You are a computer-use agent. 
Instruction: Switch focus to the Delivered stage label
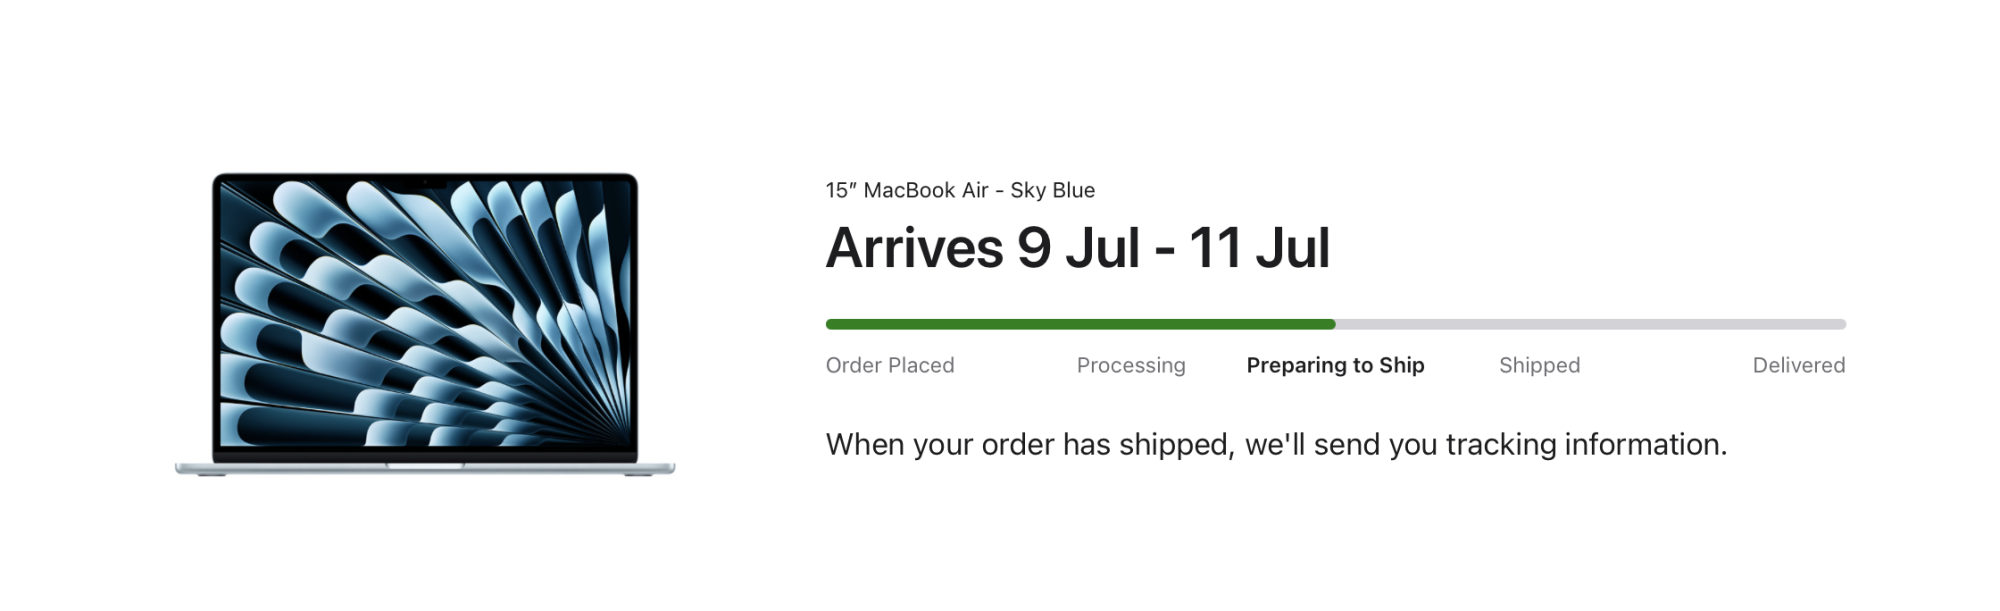tap(1798, 365)
